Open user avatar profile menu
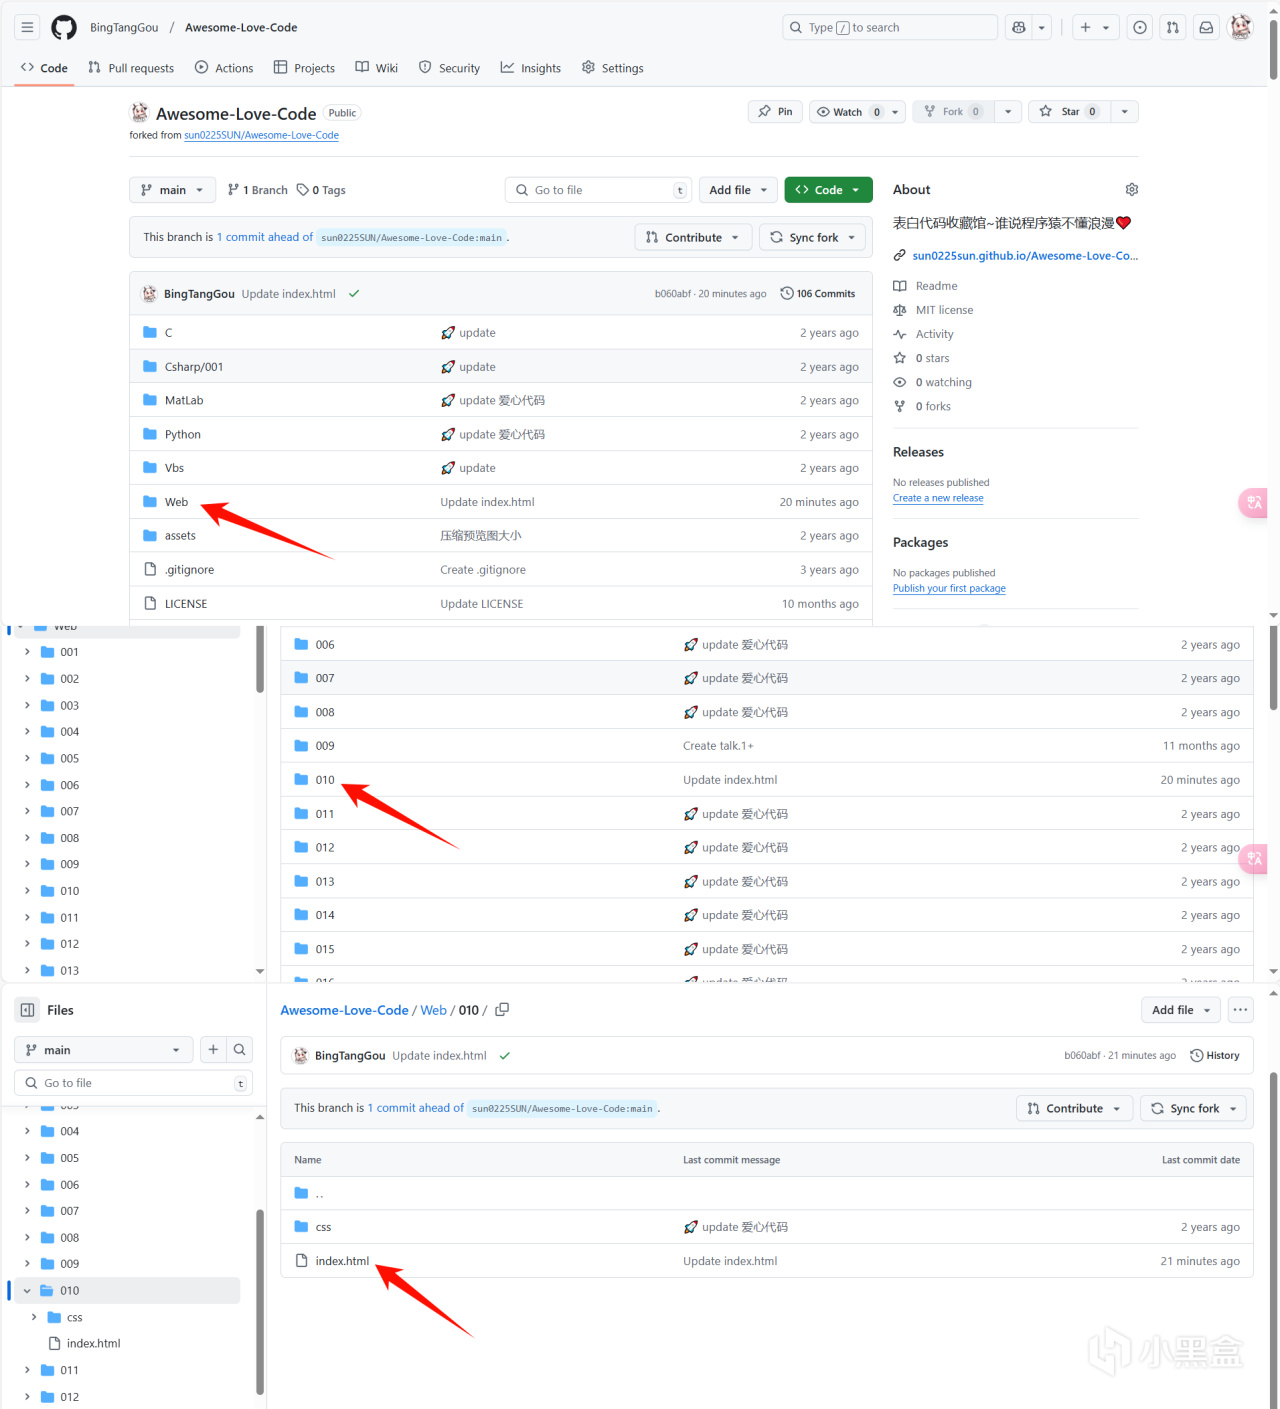This screenshot has height=1409, width=1280. 1241,27
